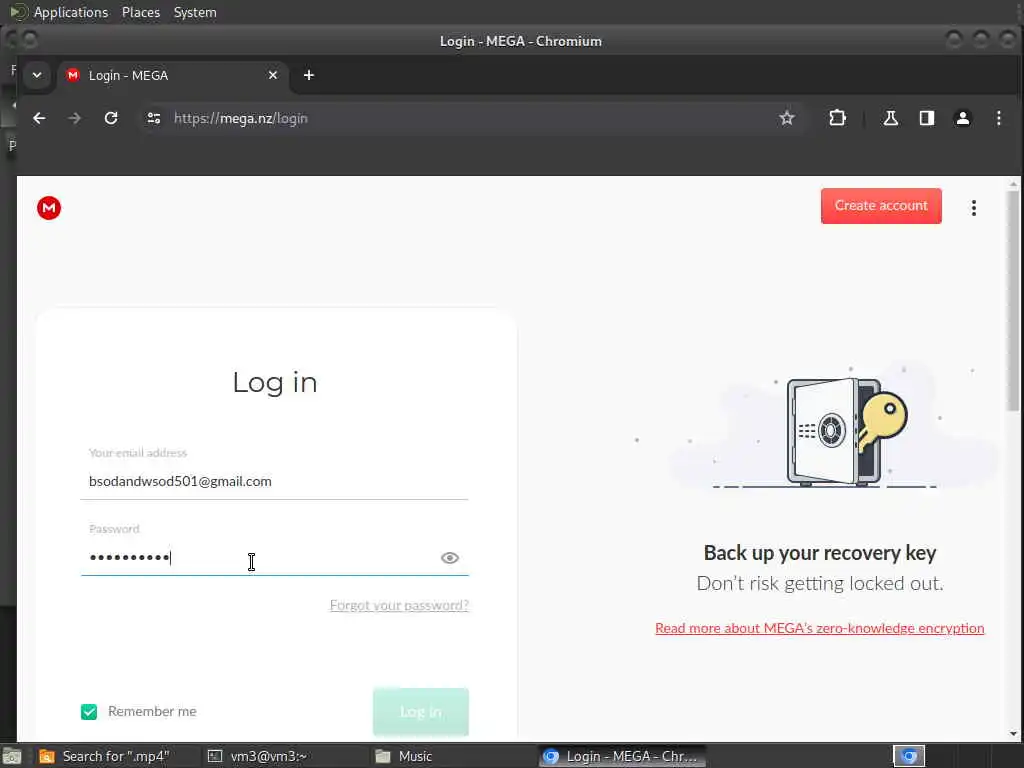Bookmark this page with the star
Image resolution: width=1024 pixels, height=768 pixels.
tap(787, 118)
